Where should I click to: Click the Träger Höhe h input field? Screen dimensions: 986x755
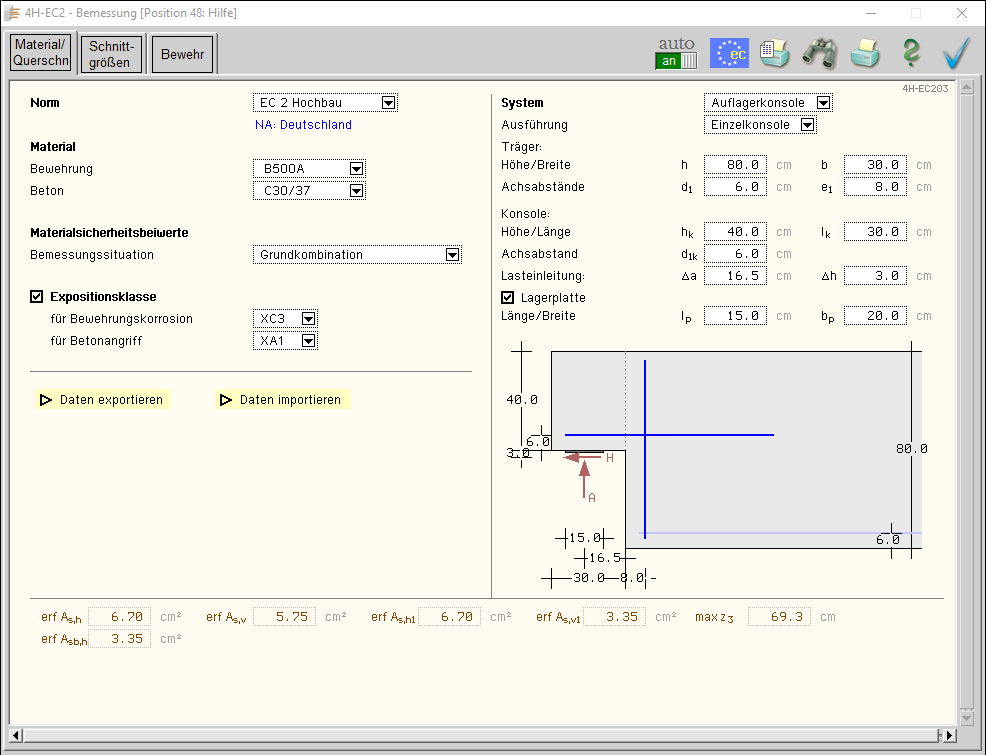pos(735,165)
